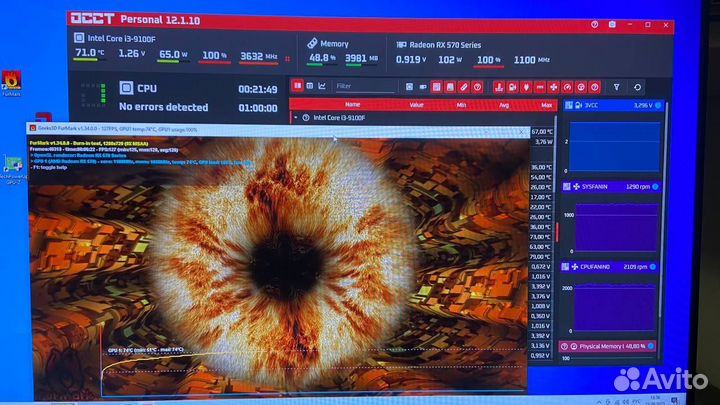The width and height of the screenshot is (720, 405).
Task: Sort sensors by the Name column header
Action: pyautogui.click(x=352, y=104)
